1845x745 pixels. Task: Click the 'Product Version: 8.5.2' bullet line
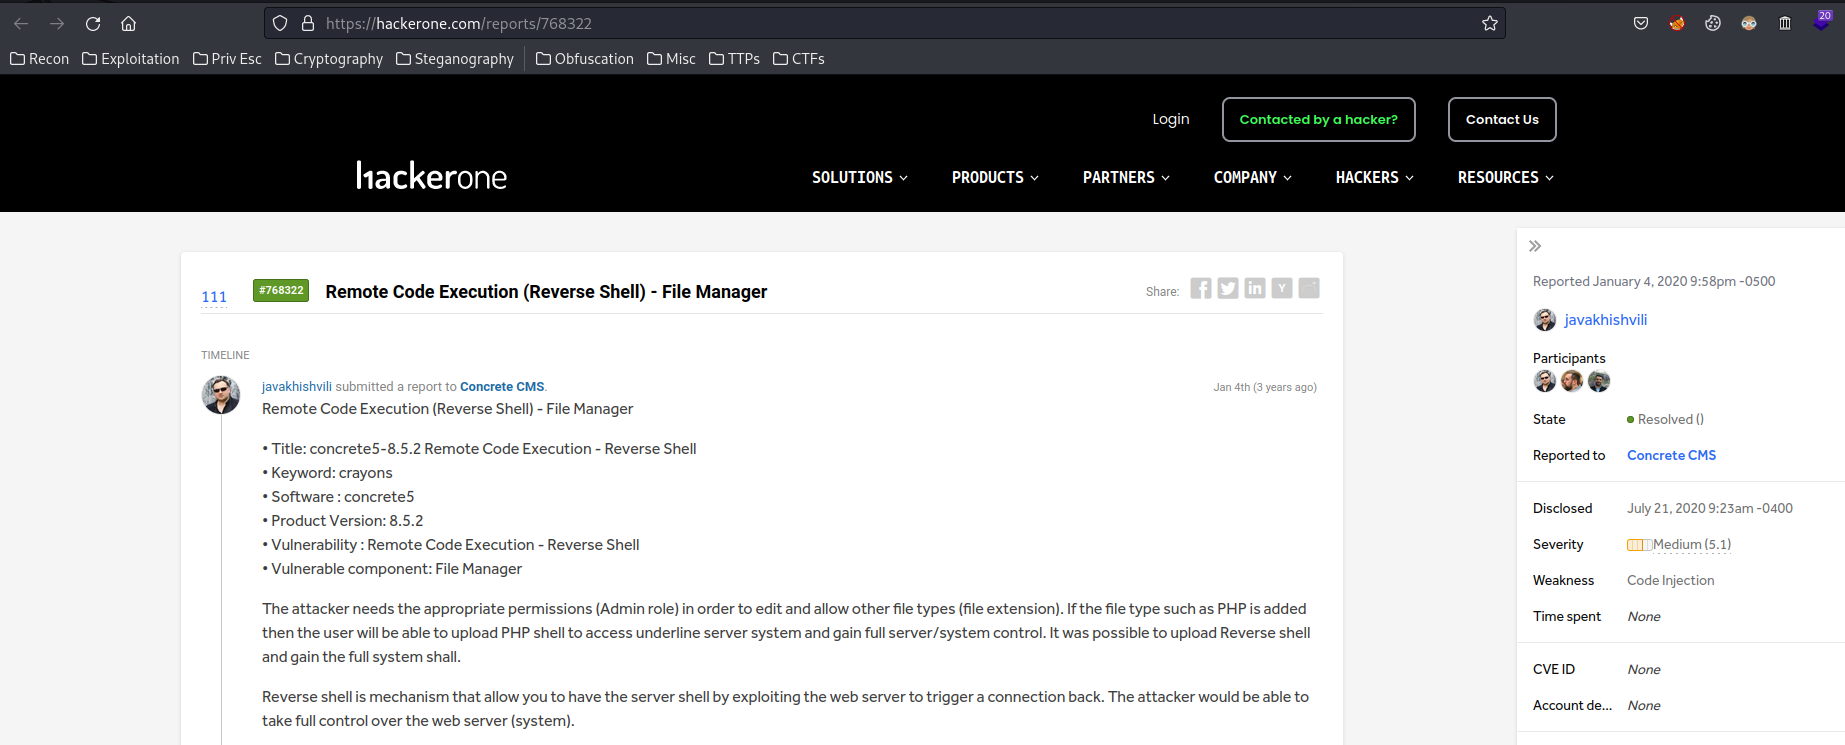pos(343,521)
